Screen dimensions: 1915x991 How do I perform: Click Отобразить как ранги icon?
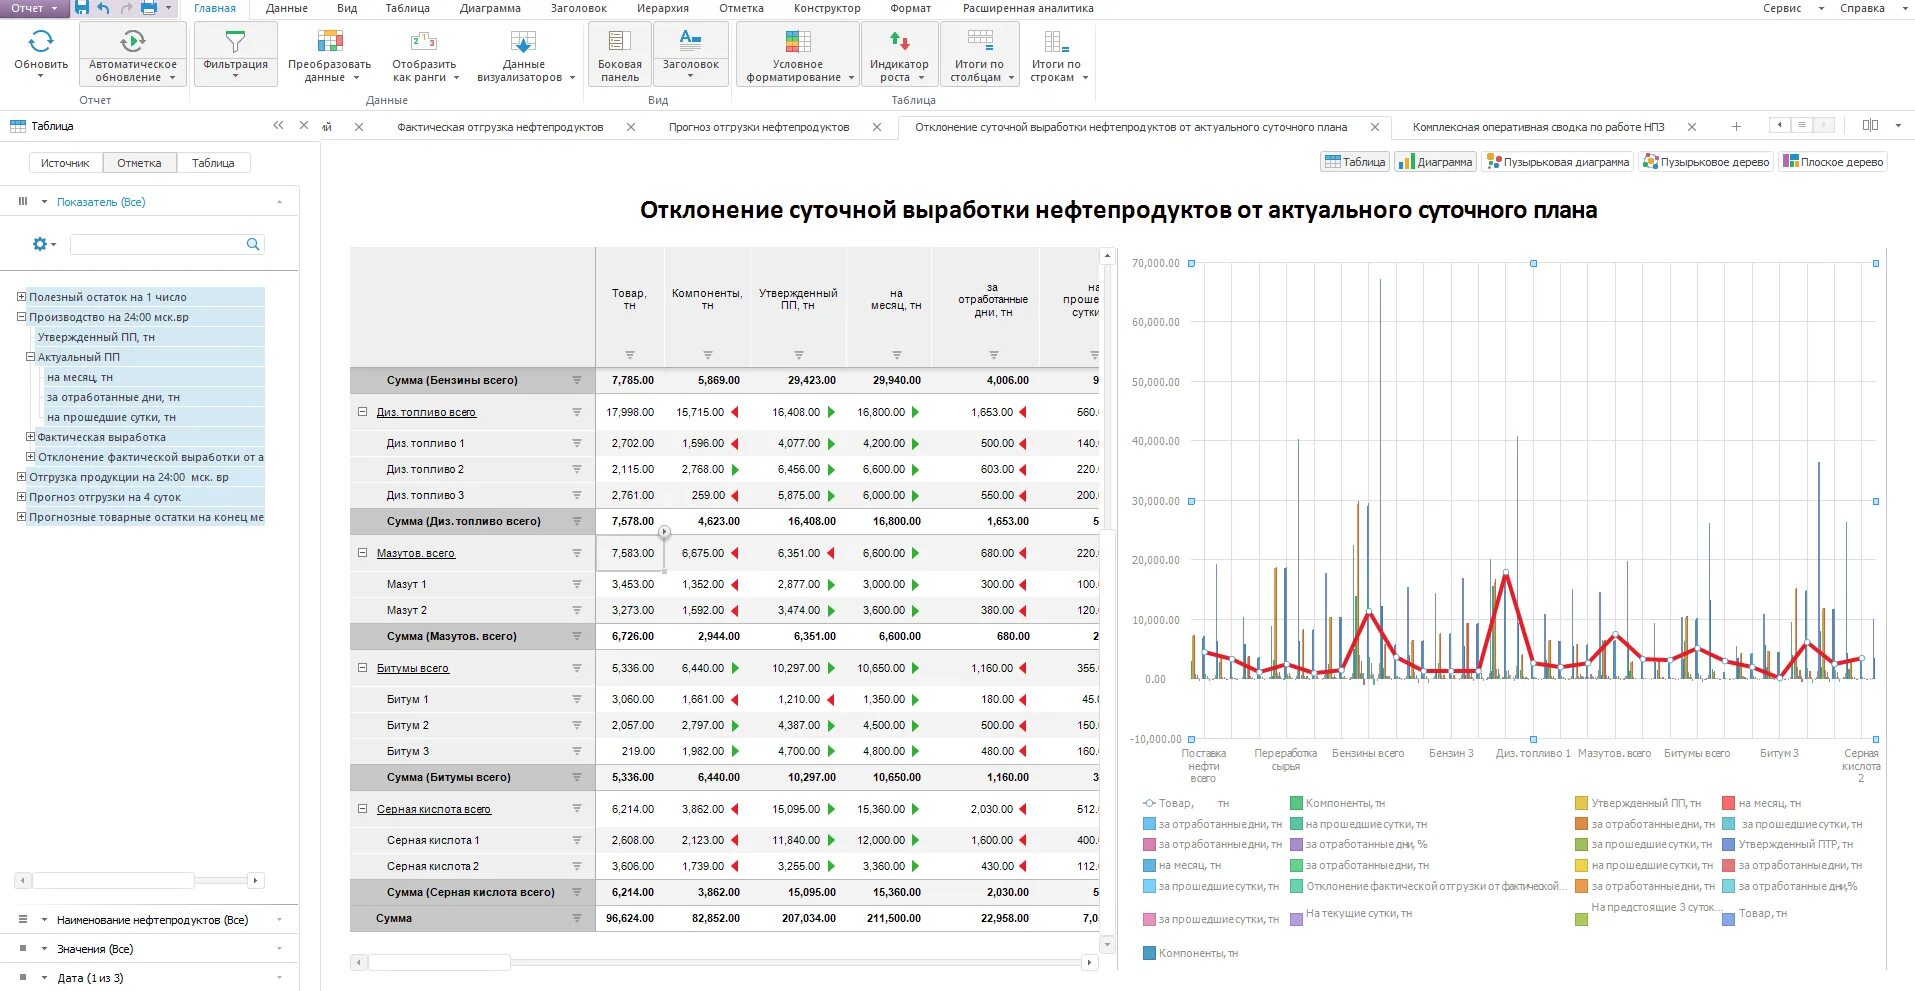coord(424,41)
